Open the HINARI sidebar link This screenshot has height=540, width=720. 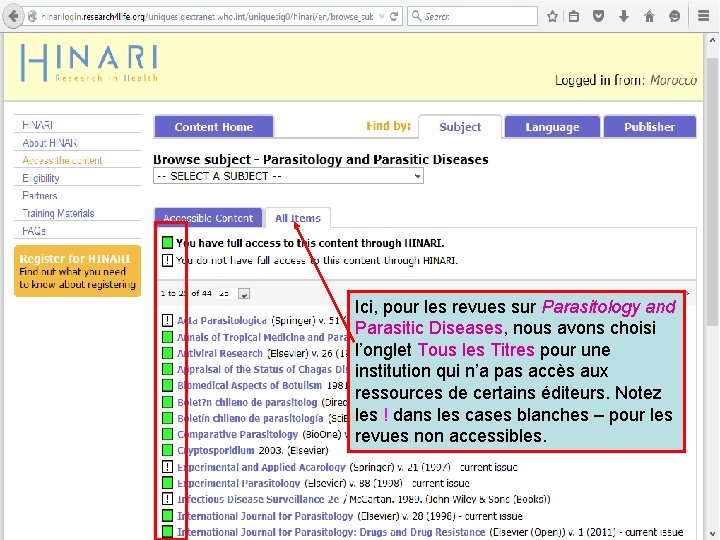38,125
